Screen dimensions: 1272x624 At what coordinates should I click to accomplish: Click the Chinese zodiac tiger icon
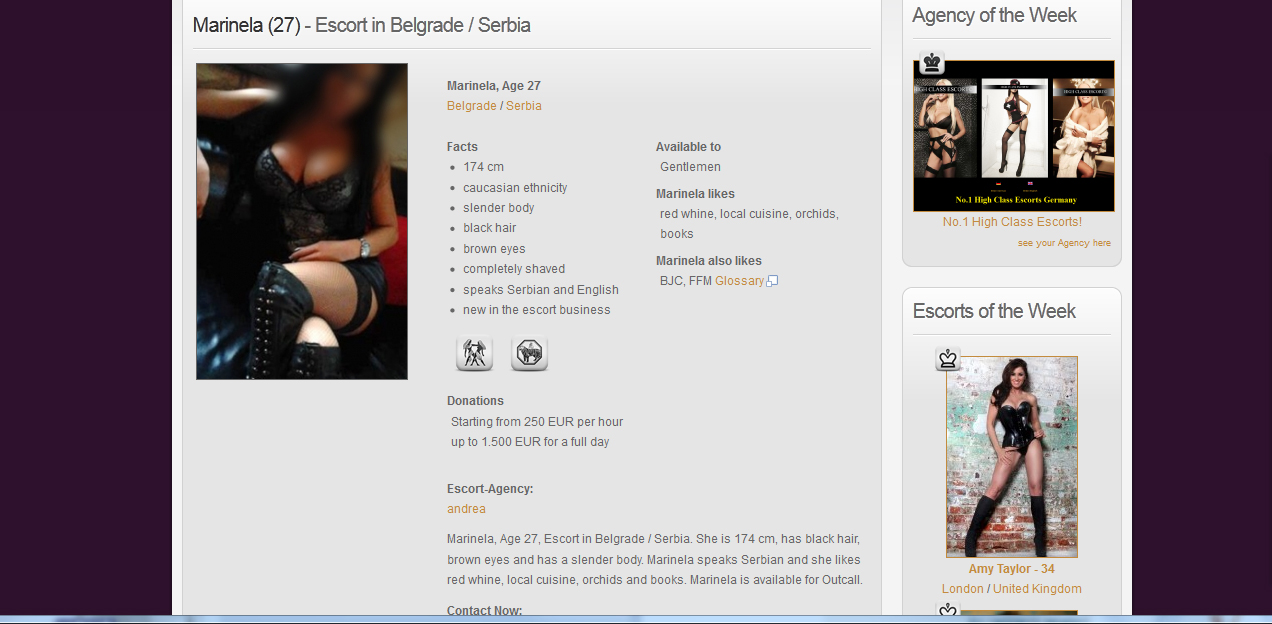529,353
